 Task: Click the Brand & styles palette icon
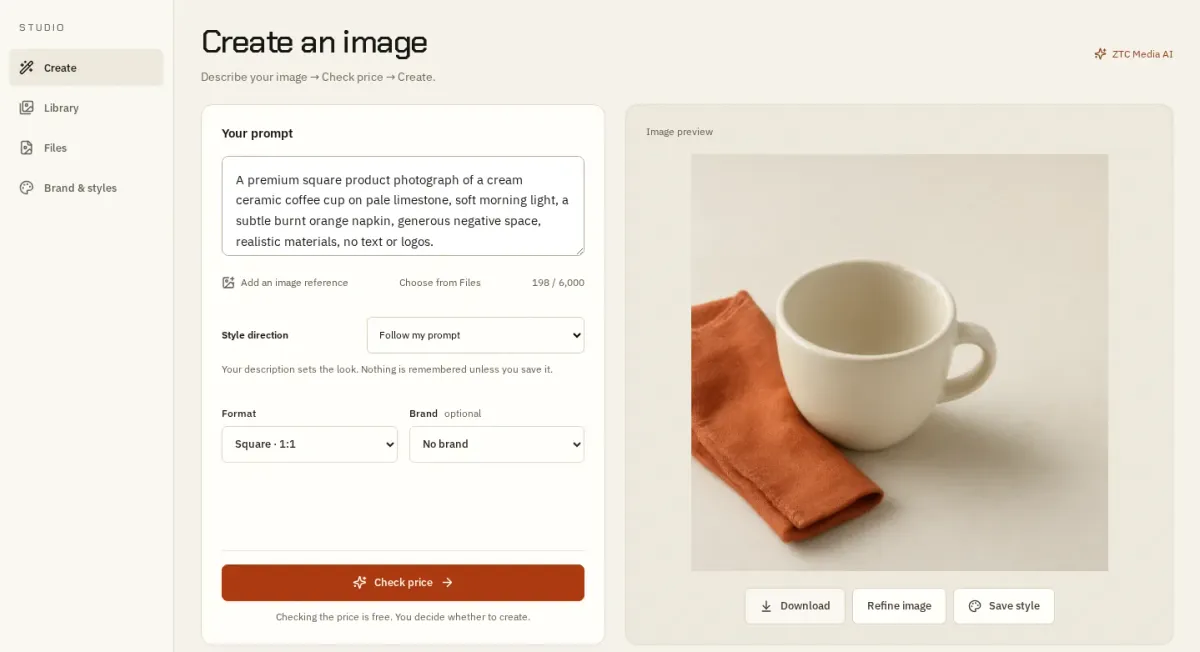pos(27,188)
